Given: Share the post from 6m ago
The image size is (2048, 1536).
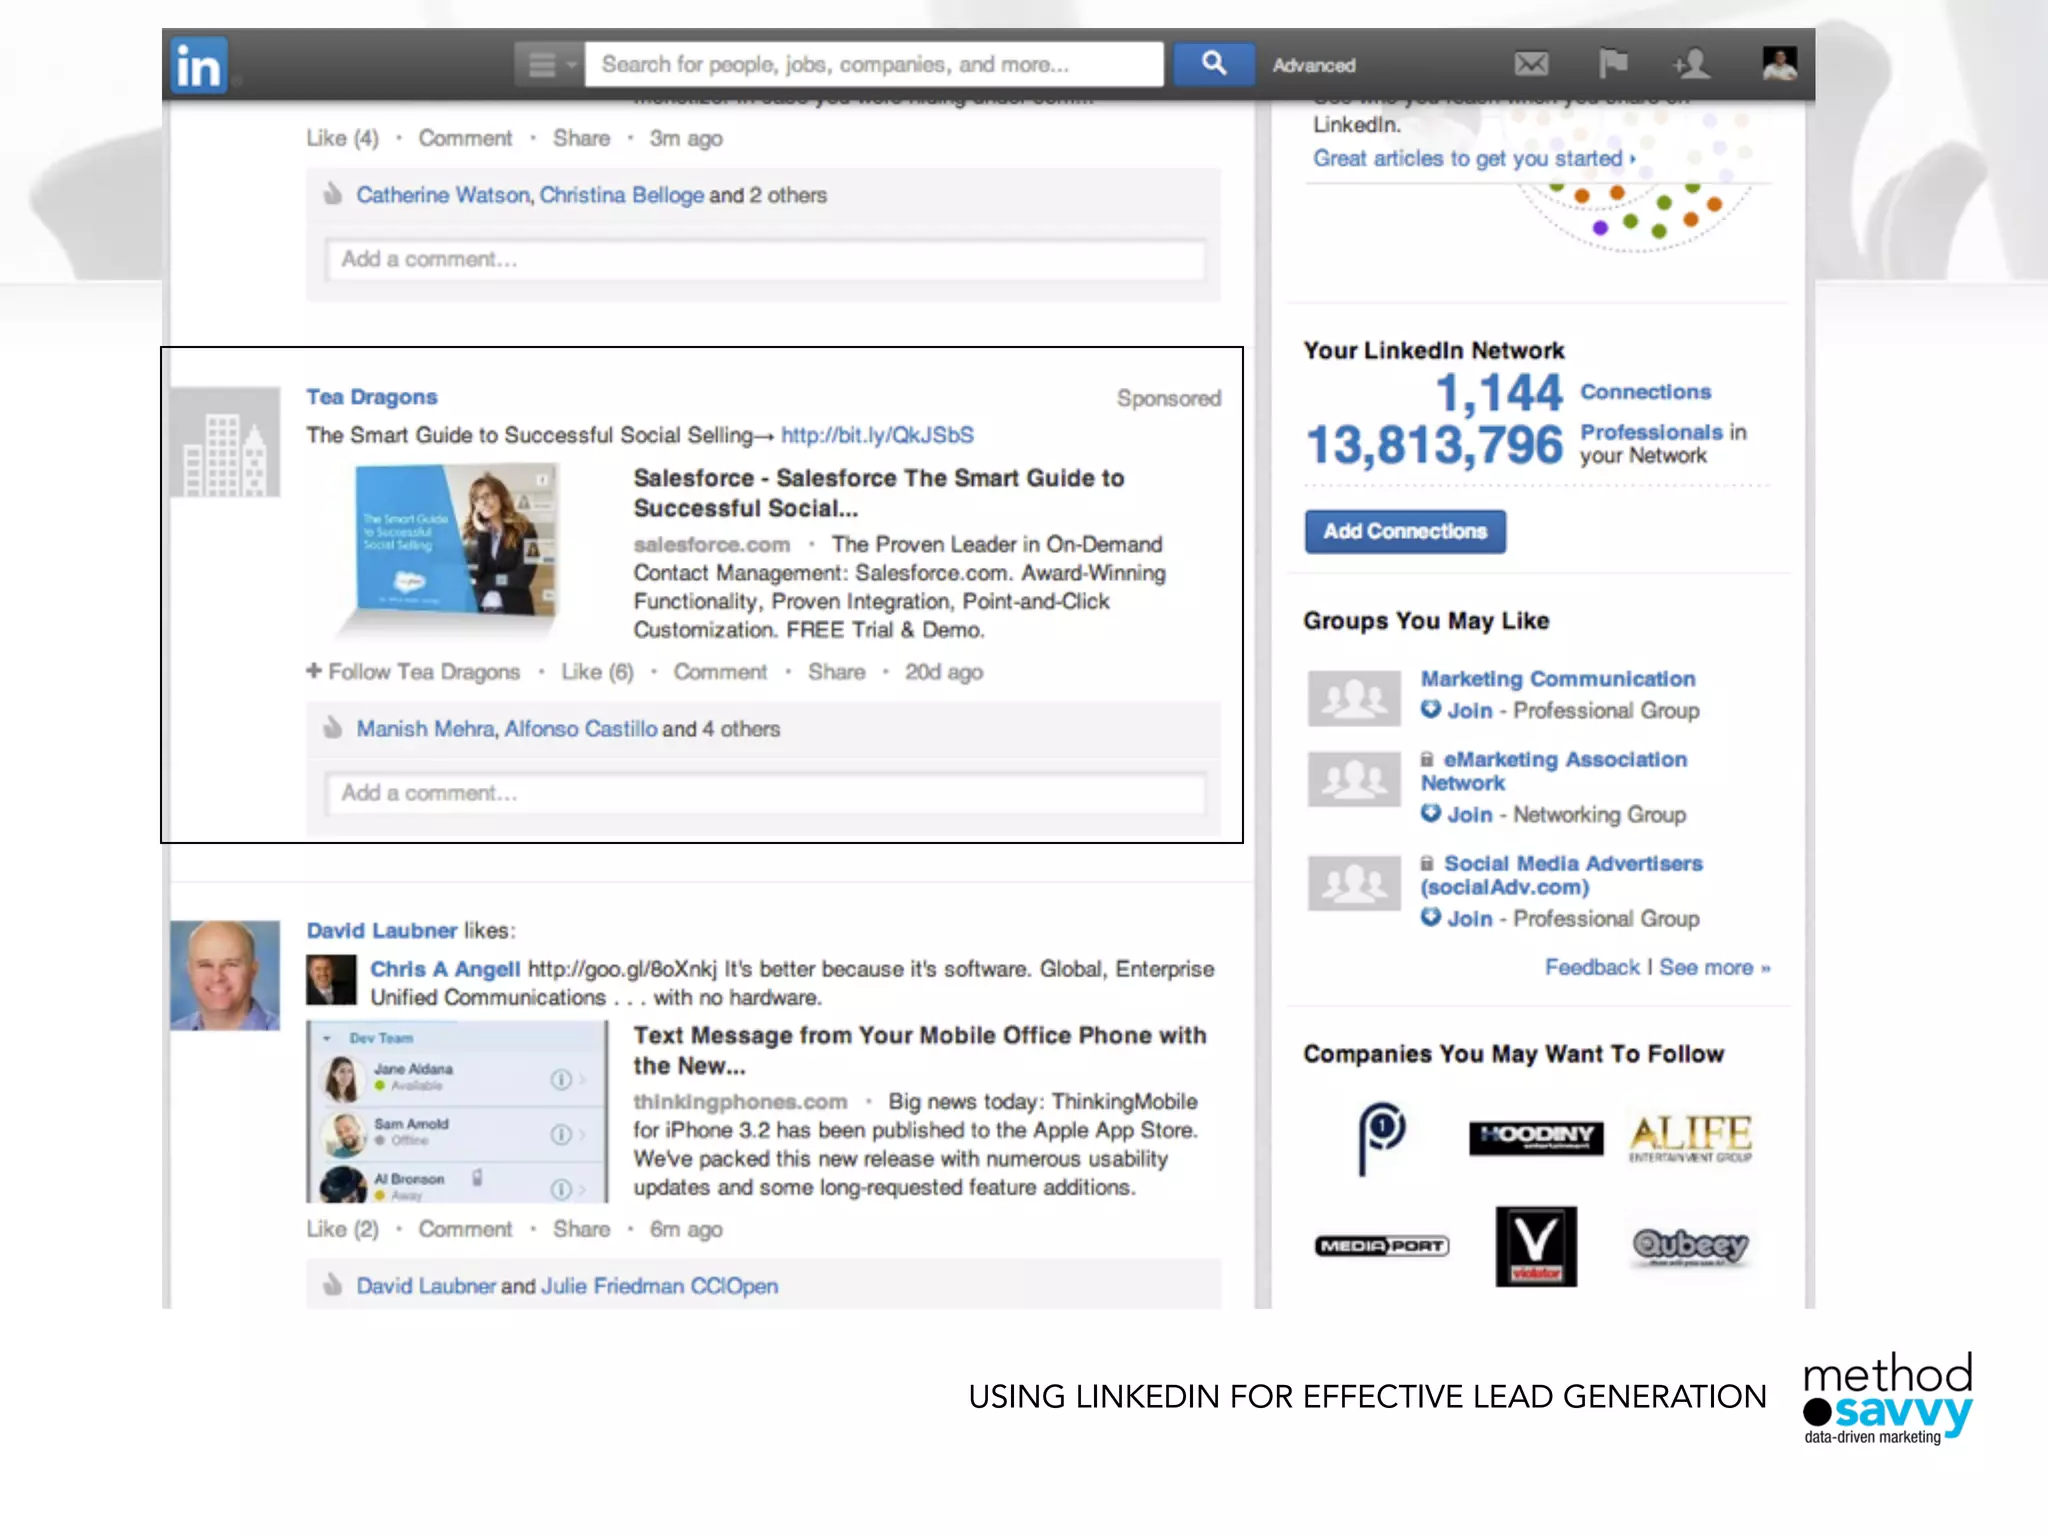Looking at the screenshot, I should 581,1229.
